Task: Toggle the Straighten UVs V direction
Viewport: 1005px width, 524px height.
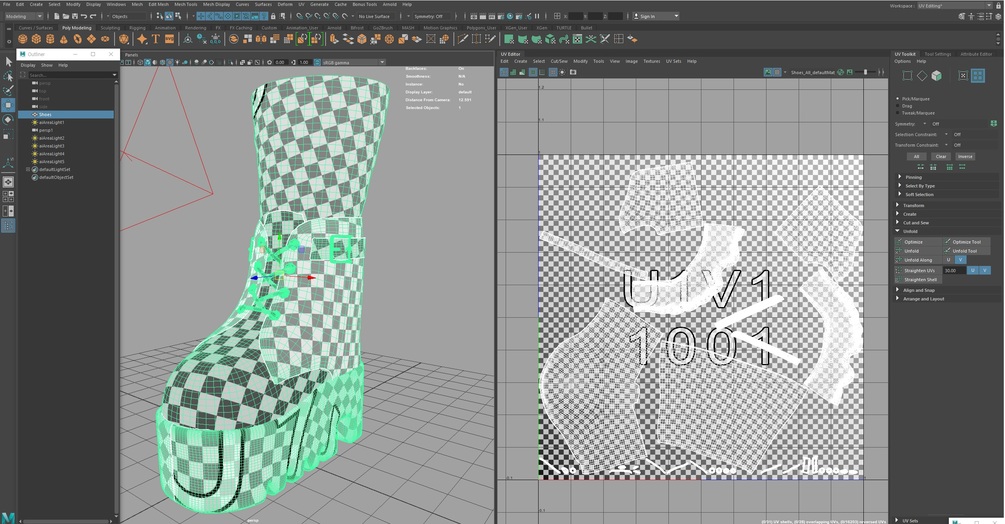Action: (985, 270)
